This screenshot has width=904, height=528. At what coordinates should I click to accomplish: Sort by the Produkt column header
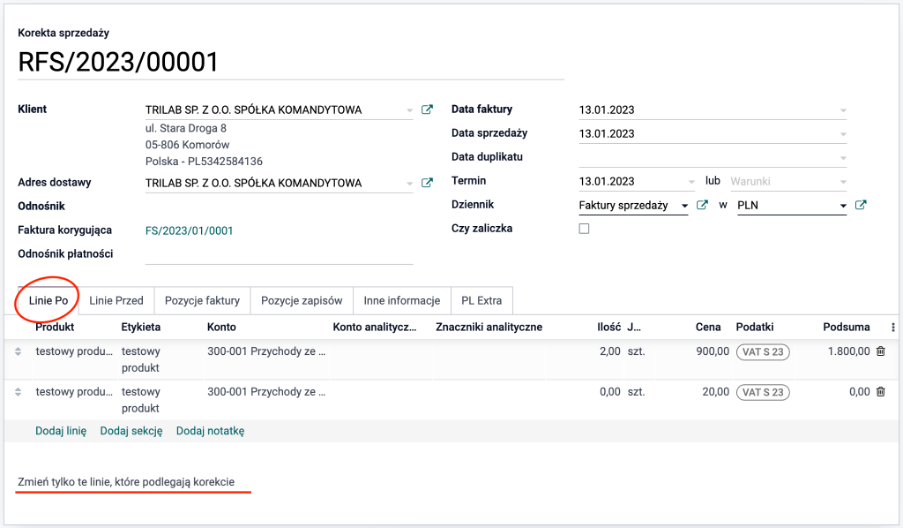coord(55,327)
